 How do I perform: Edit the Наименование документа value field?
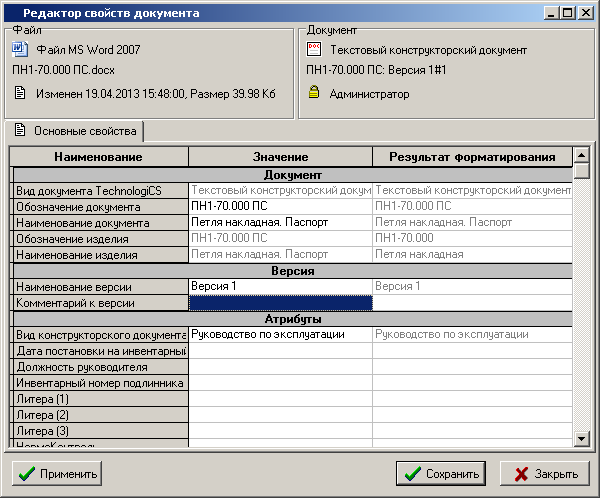[x=280, y=222]
